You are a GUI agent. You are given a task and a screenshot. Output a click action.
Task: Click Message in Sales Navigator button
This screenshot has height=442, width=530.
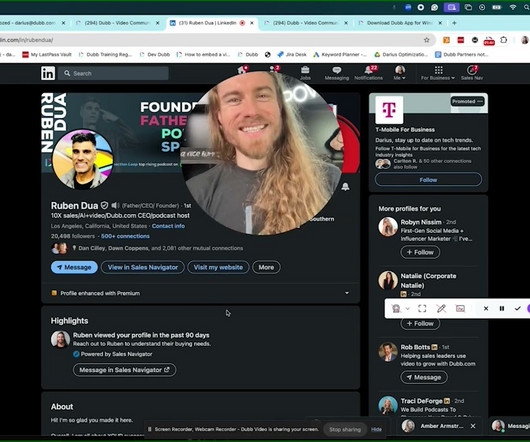click(x=124, y=370)
